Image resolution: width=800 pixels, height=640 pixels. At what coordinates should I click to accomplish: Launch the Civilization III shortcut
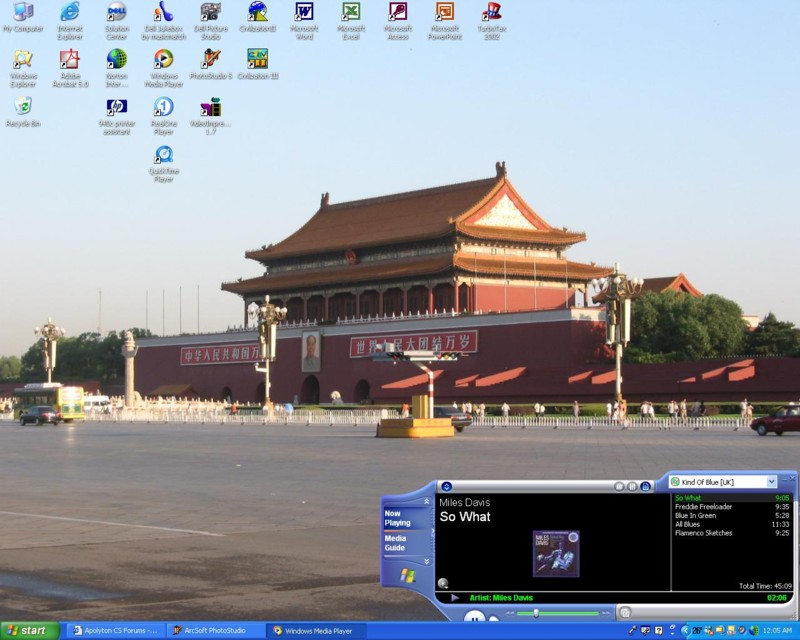coord(257,60)
